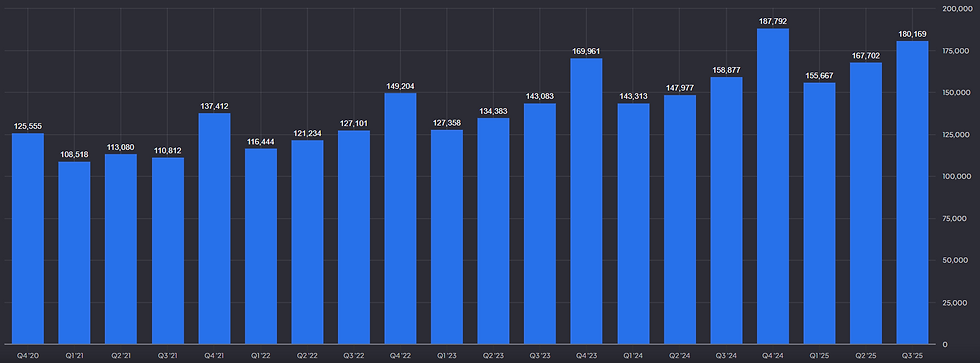Click the value label 113,080
The image size is (980, 363).
[121, 147]
